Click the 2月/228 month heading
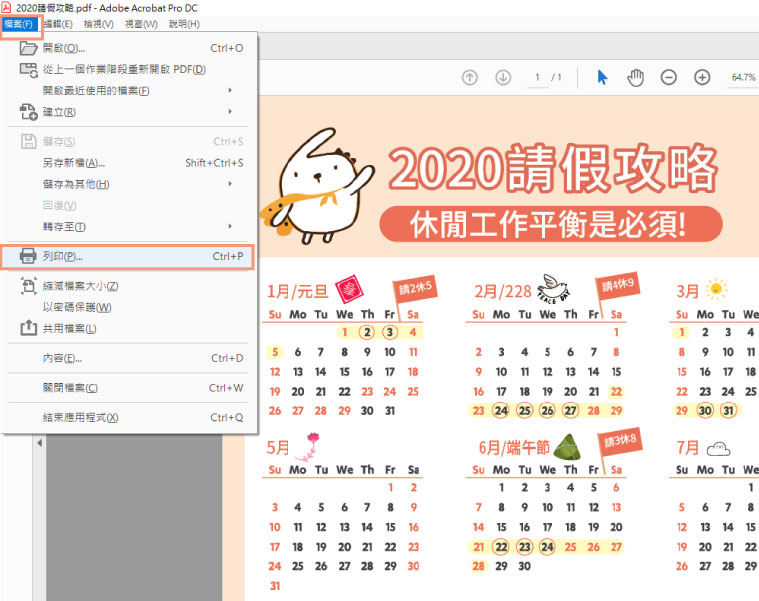The width and height of the screenshot is (759, 601). tap(502, 291)
